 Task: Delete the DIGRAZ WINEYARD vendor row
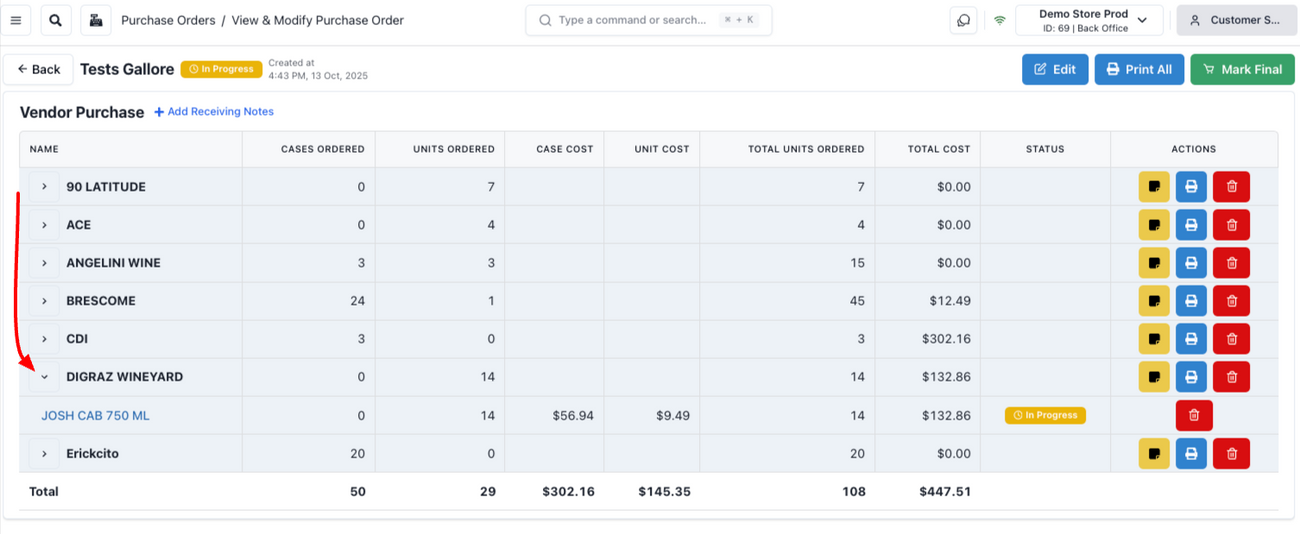tap(1231, 377)
